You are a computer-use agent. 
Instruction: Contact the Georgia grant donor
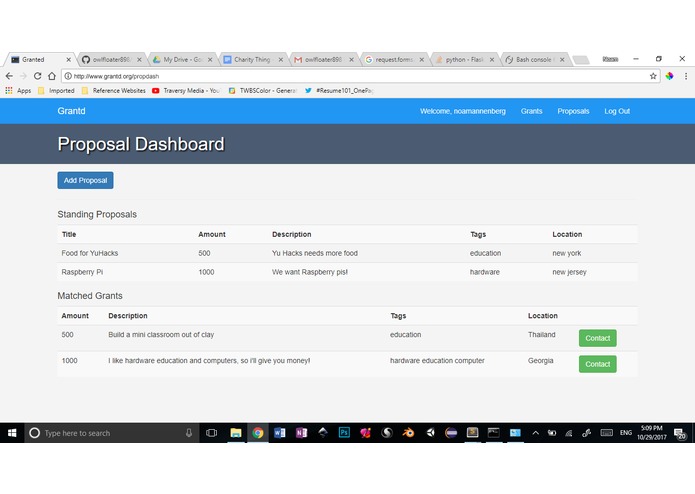coord(597,364)
